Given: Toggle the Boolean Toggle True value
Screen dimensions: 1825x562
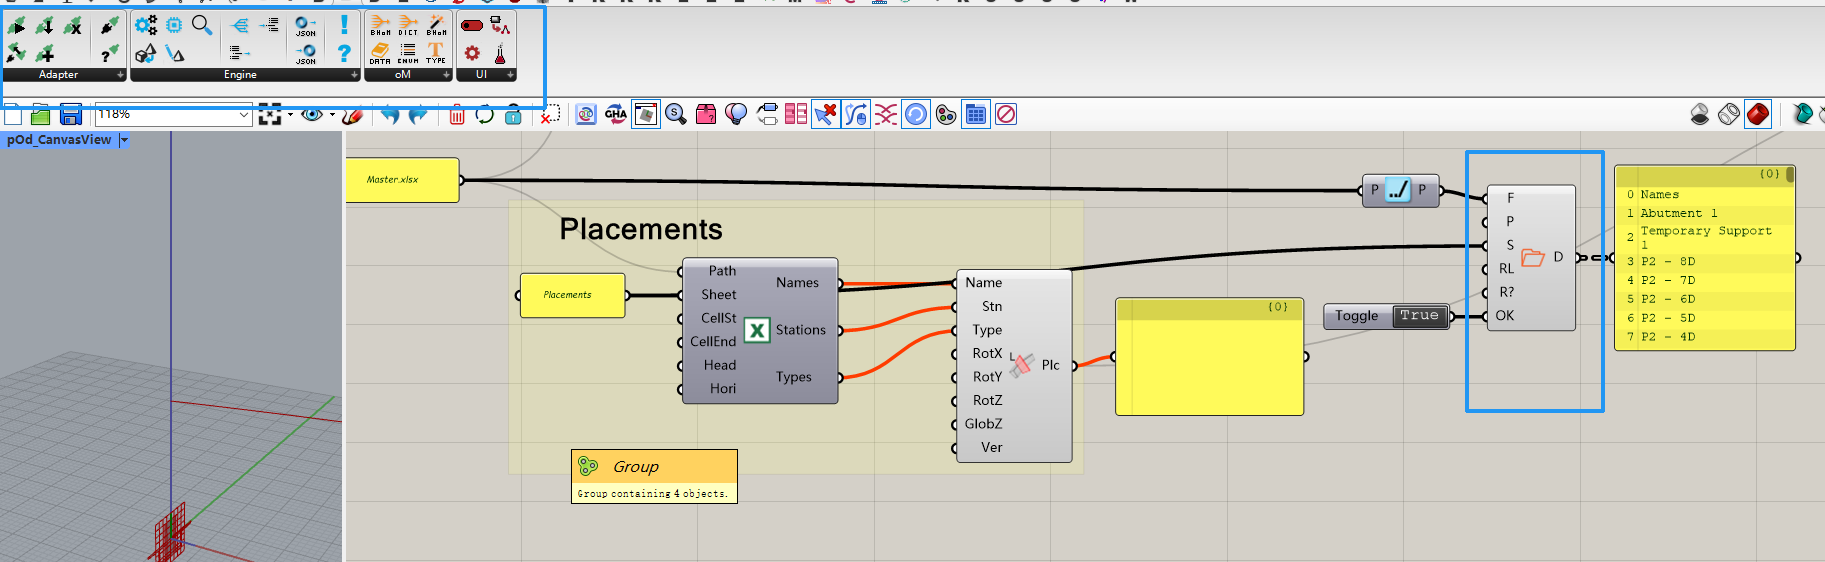Looking at the screenshot, I should pos(1418,316).
